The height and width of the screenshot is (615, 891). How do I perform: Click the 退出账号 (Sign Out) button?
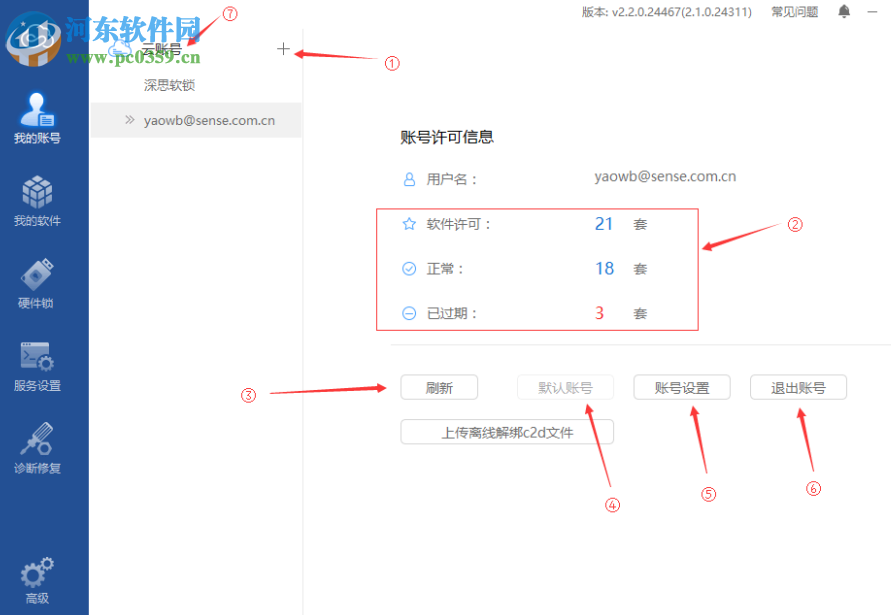pos(798,387)
